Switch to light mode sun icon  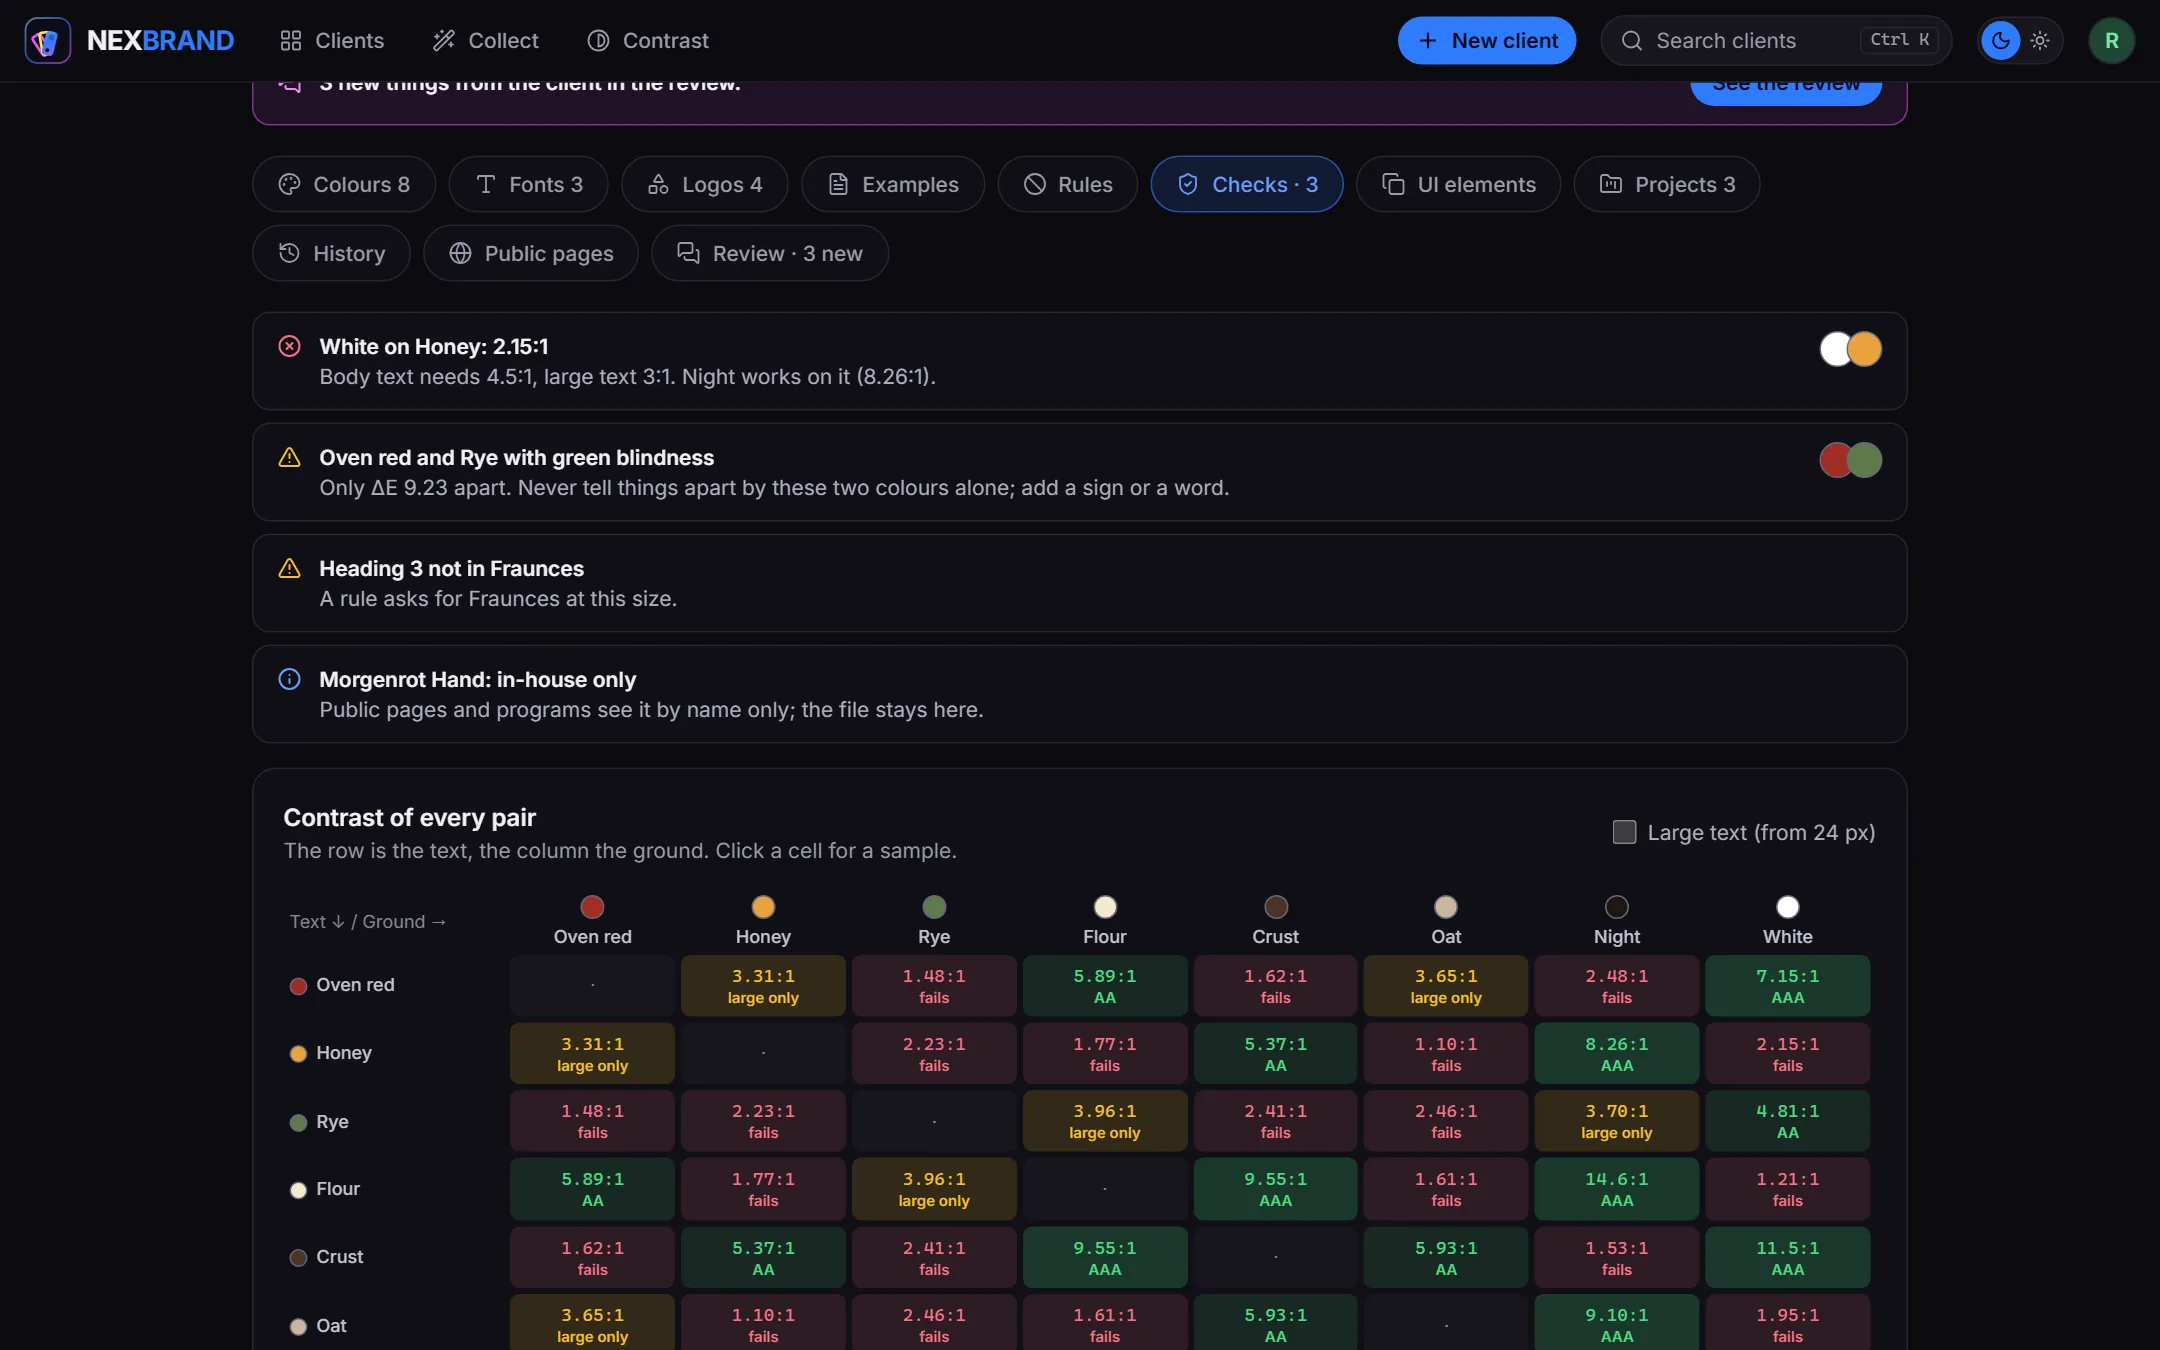(2040, 41)
